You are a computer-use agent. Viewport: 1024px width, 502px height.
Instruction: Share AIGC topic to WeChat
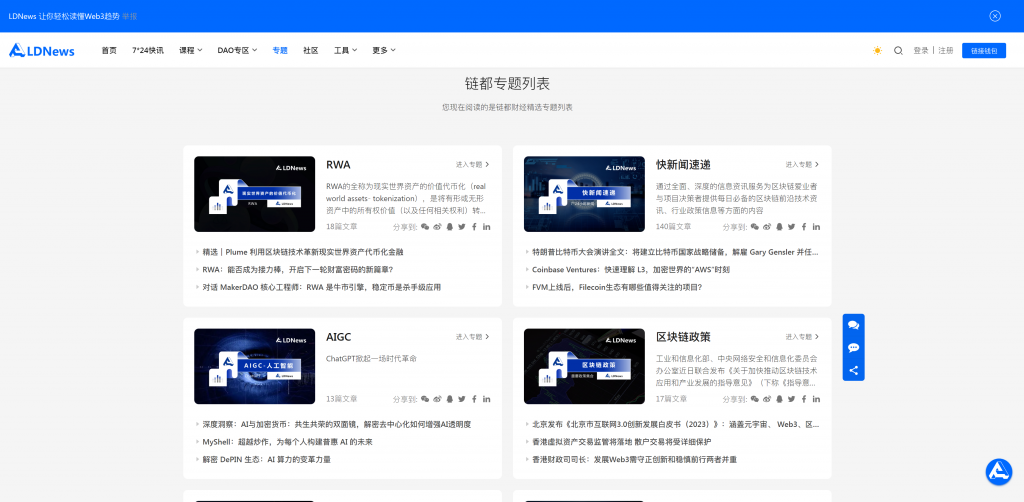tap(425, 399)
